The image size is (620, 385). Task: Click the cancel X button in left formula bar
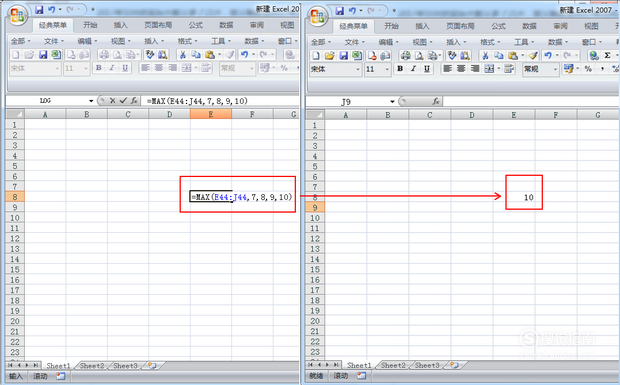click(x=113, y=101)
